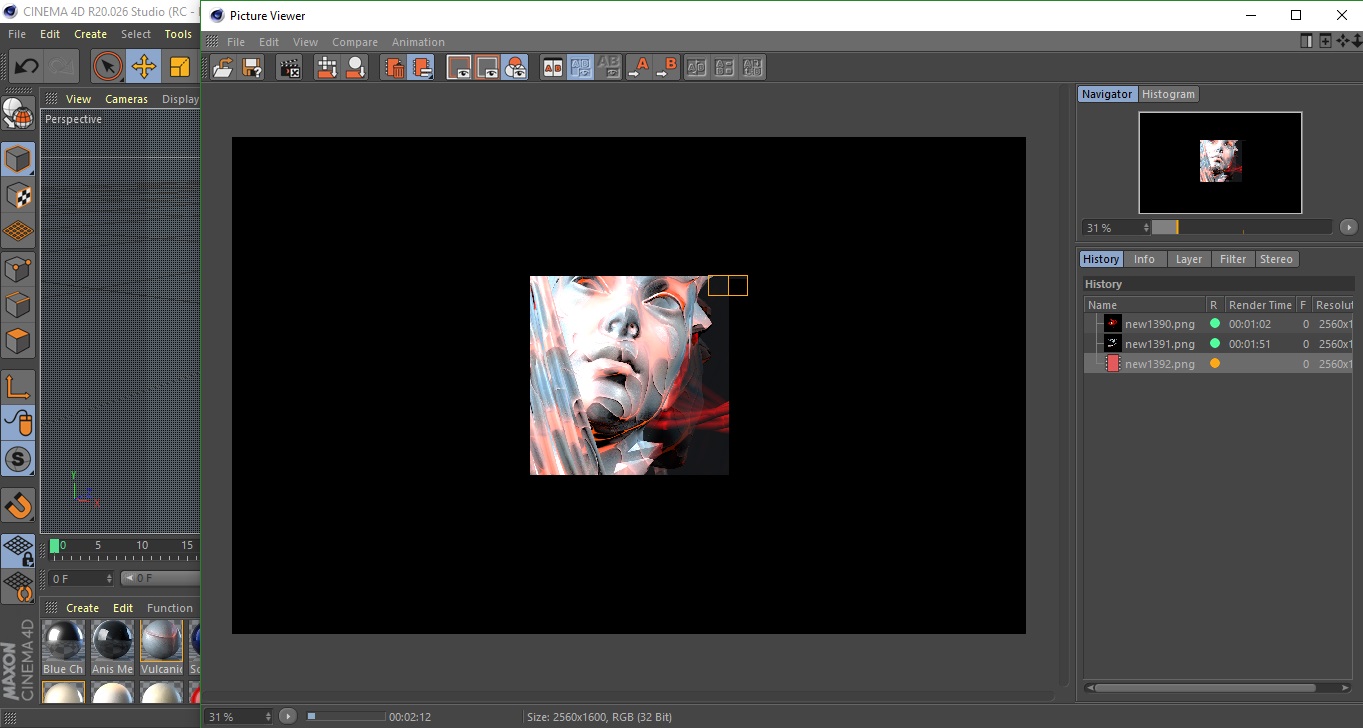Click the Locked Workplane grid icon
1363x728 pixels.
18,551
